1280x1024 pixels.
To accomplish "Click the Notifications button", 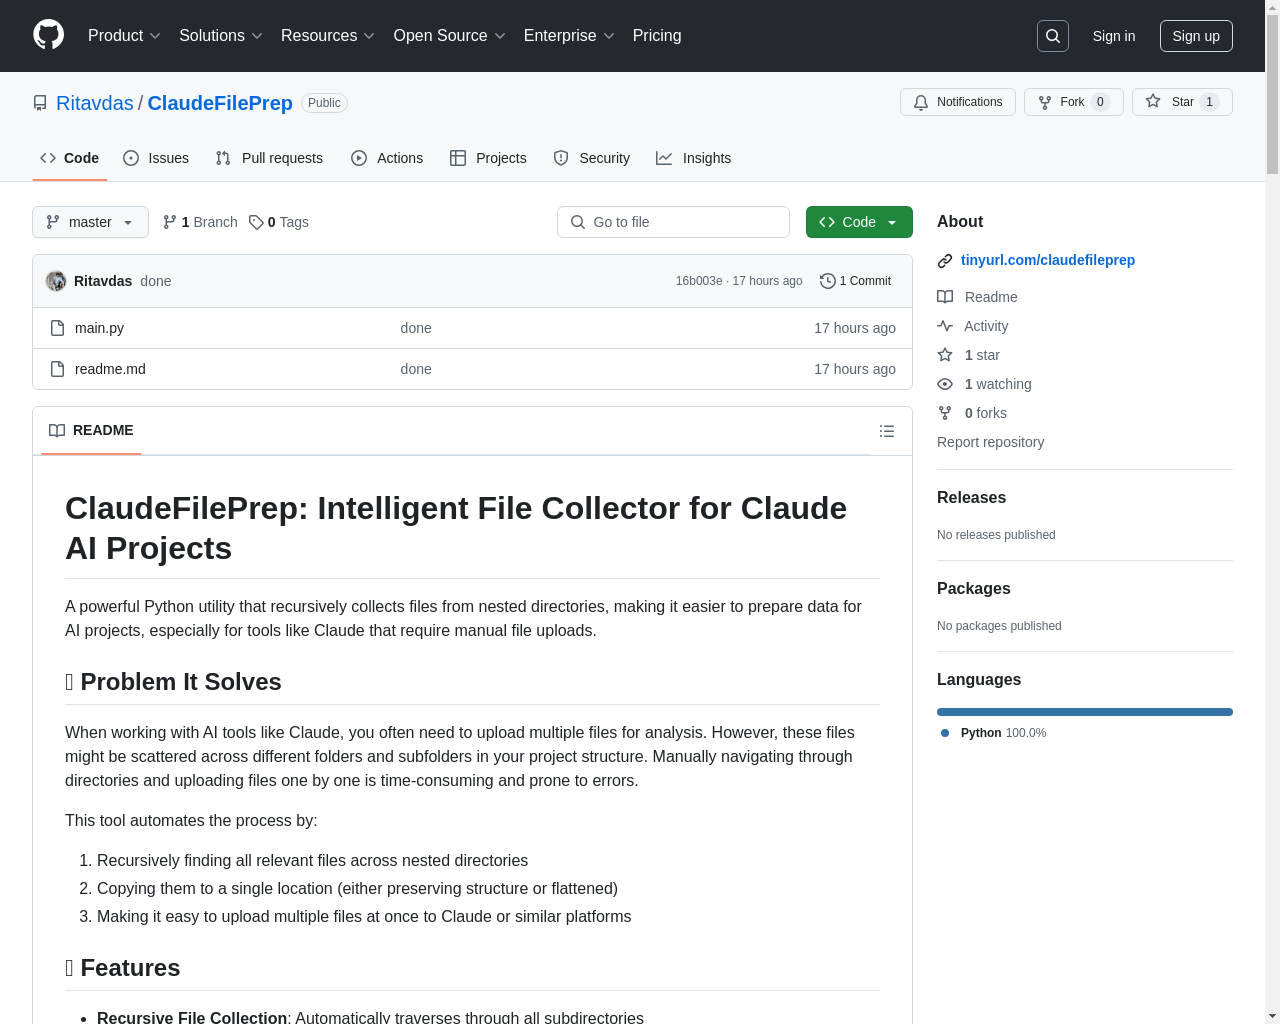I will 958,102.
